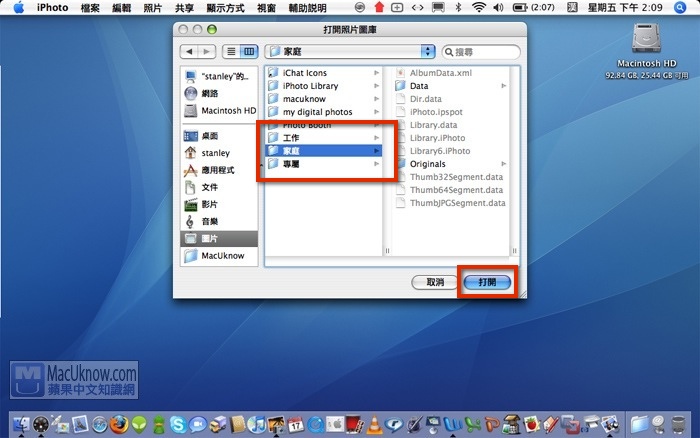The image size is (700, 438).
Task: Select "stanley"的.. computer in the sidebar
Action: click(219, 76)
